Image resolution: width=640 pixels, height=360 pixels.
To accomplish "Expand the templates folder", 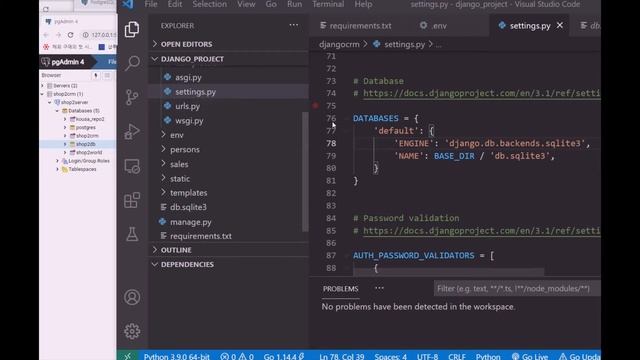I will (x=189, y=193).
